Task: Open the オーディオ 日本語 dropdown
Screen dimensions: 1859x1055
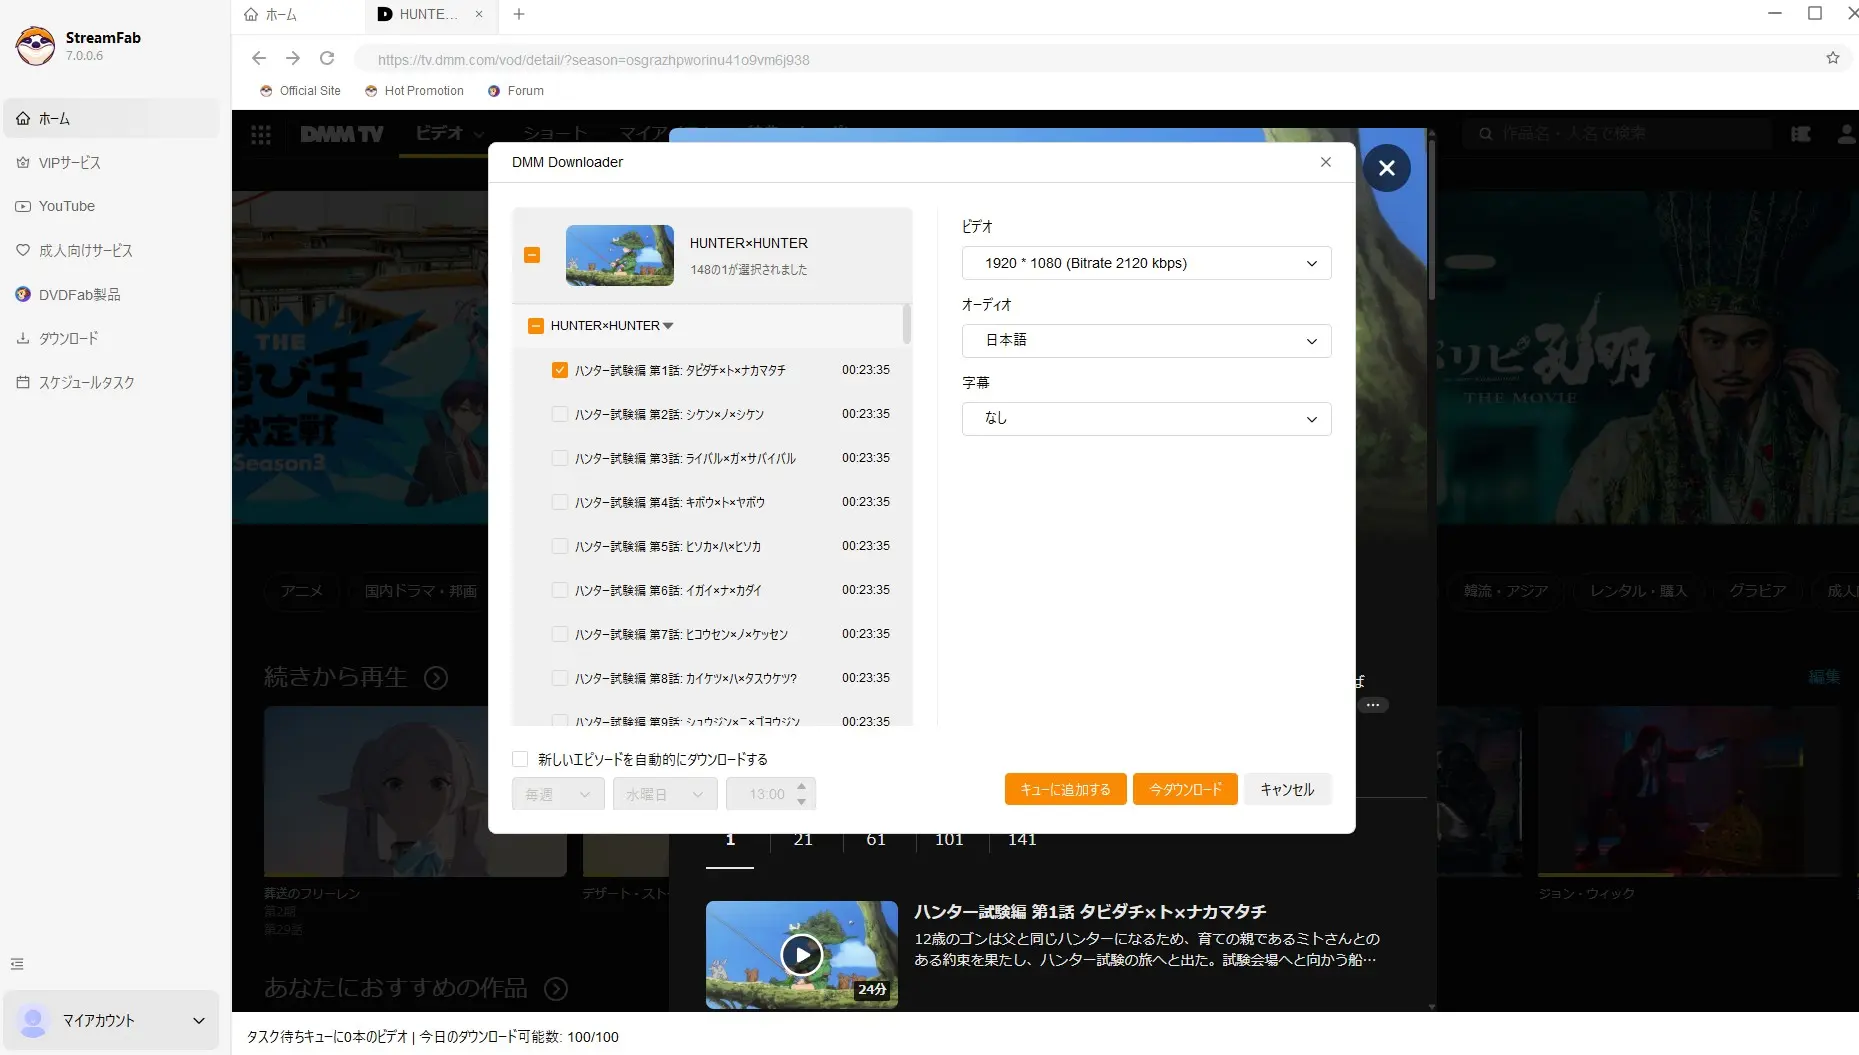Action: 1146,341
